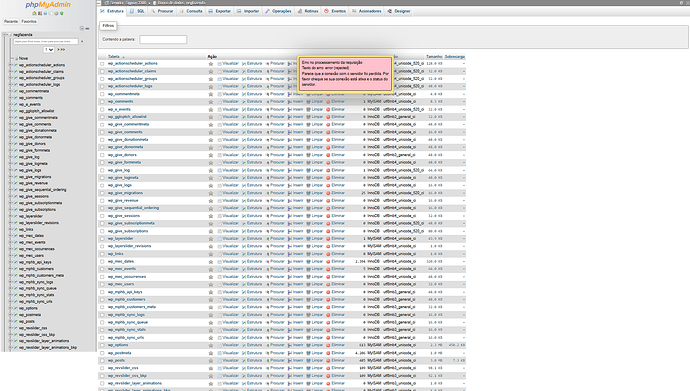Expand wp_layerslider node in sidebar tree
The width and height of the screenshot is (690, 391).
11,216
